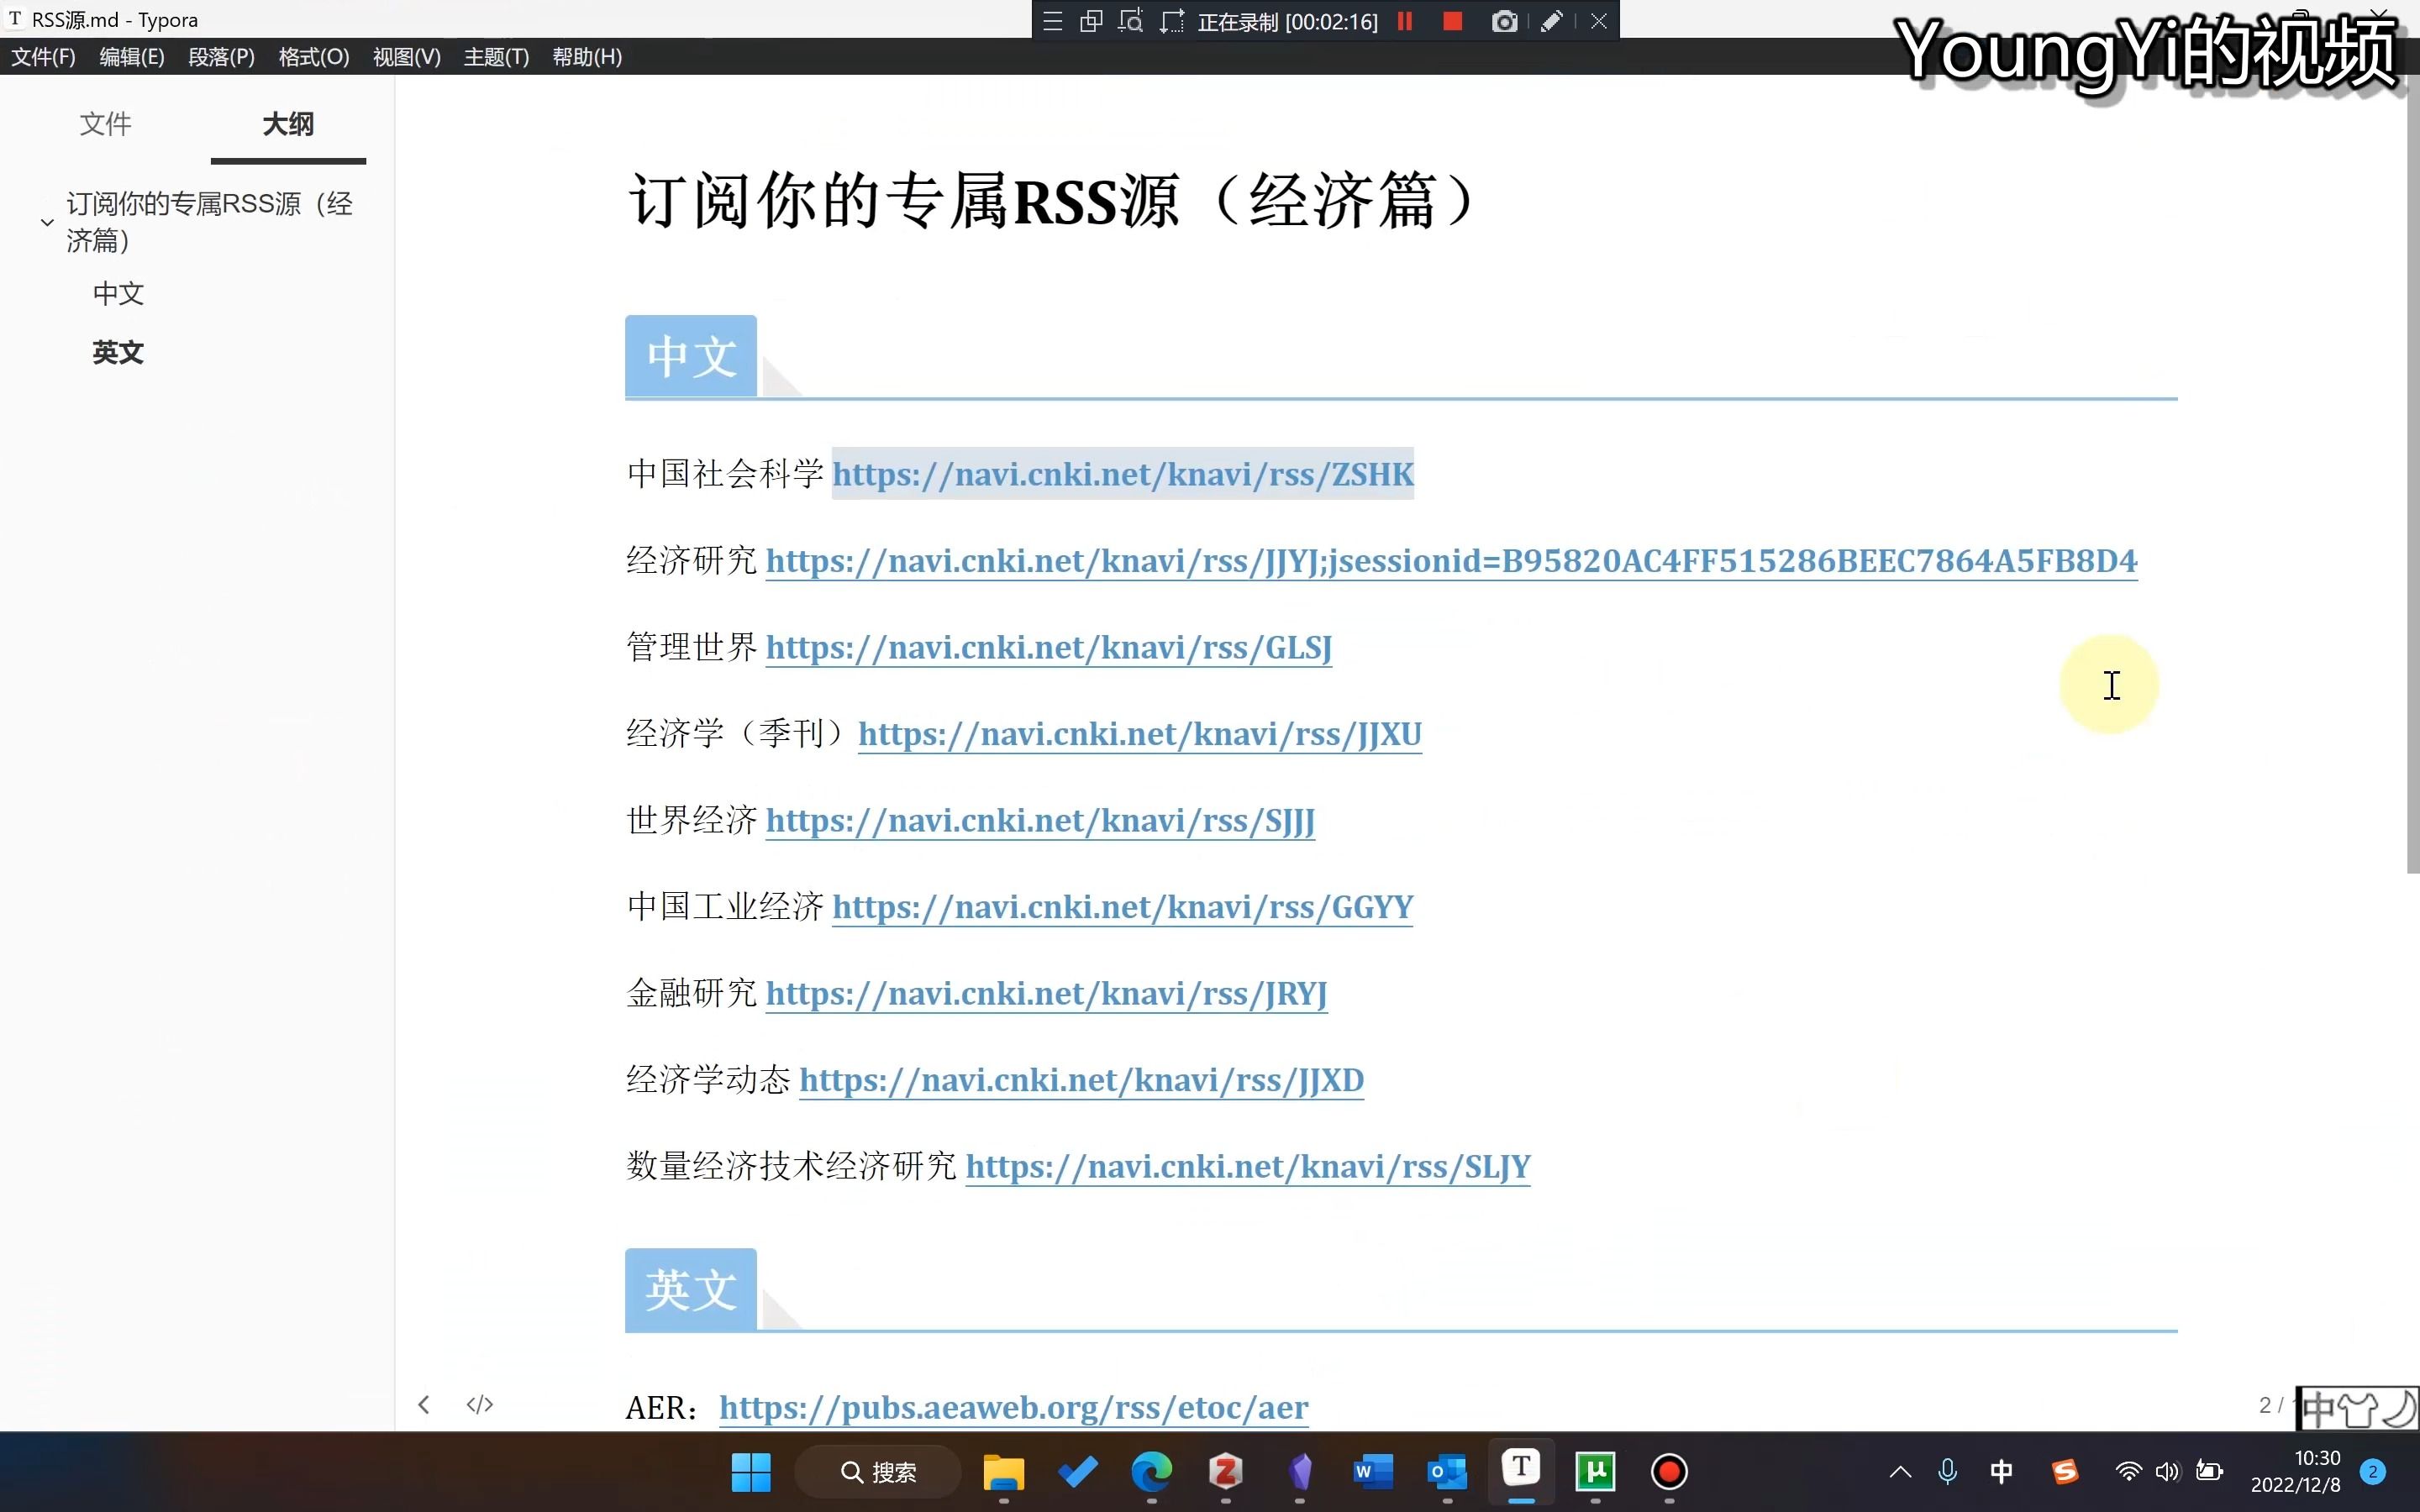Open Wi-Fi network settings
Image resolution: width=2420 pixels, height=1512 pixels.
pos(2128,1472)
